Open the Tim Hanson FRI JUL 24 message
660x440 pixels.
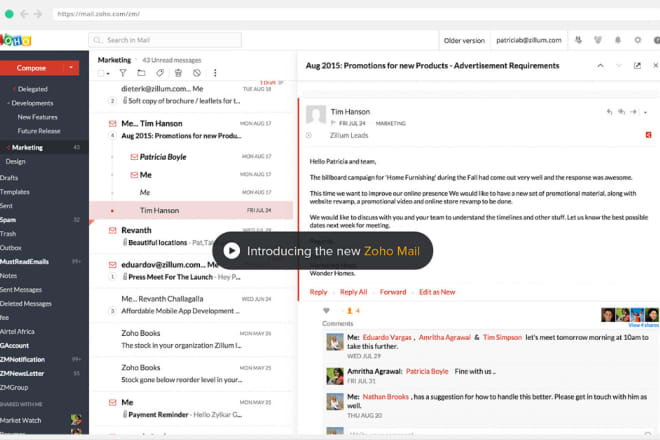pyautogui.click(x=192, y=210)
